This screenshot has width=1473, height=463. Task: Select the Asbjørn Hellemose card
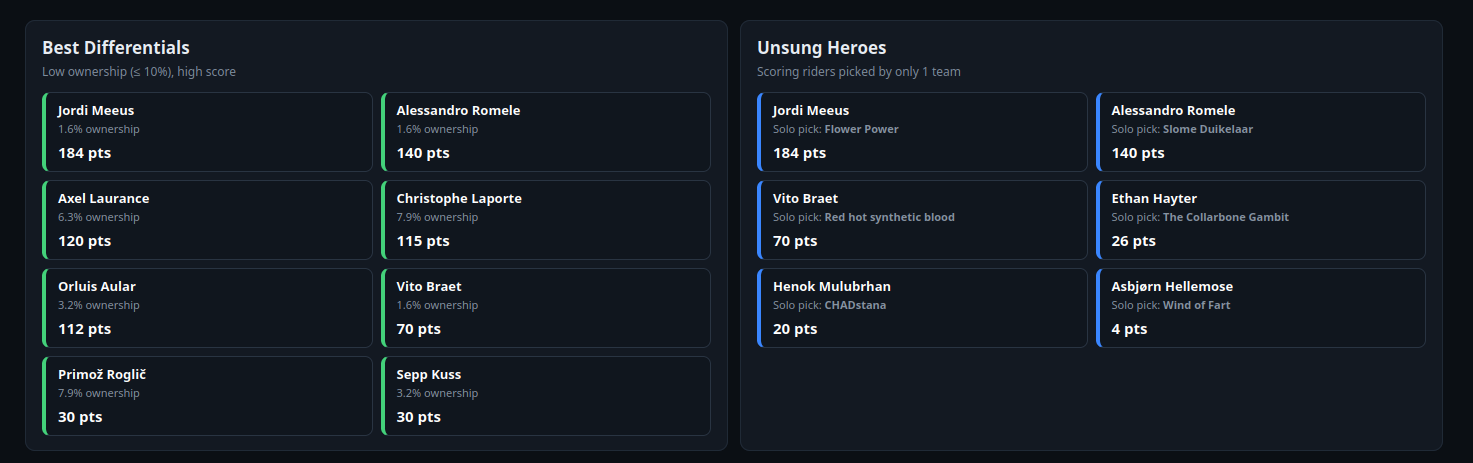point(1261,308)
